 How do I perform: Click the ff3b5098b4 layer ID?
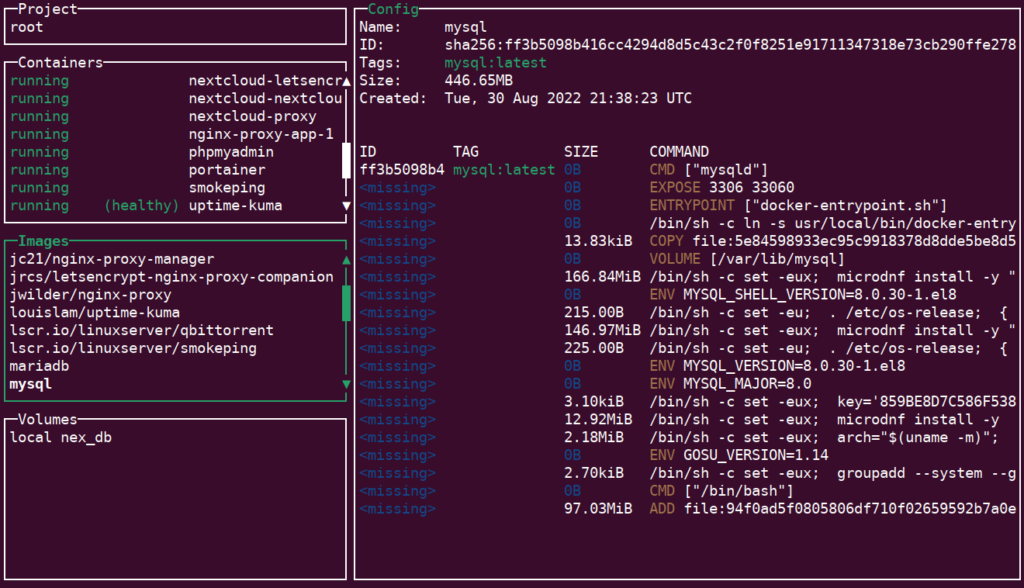pyautogui.click(x=402, y=170)
